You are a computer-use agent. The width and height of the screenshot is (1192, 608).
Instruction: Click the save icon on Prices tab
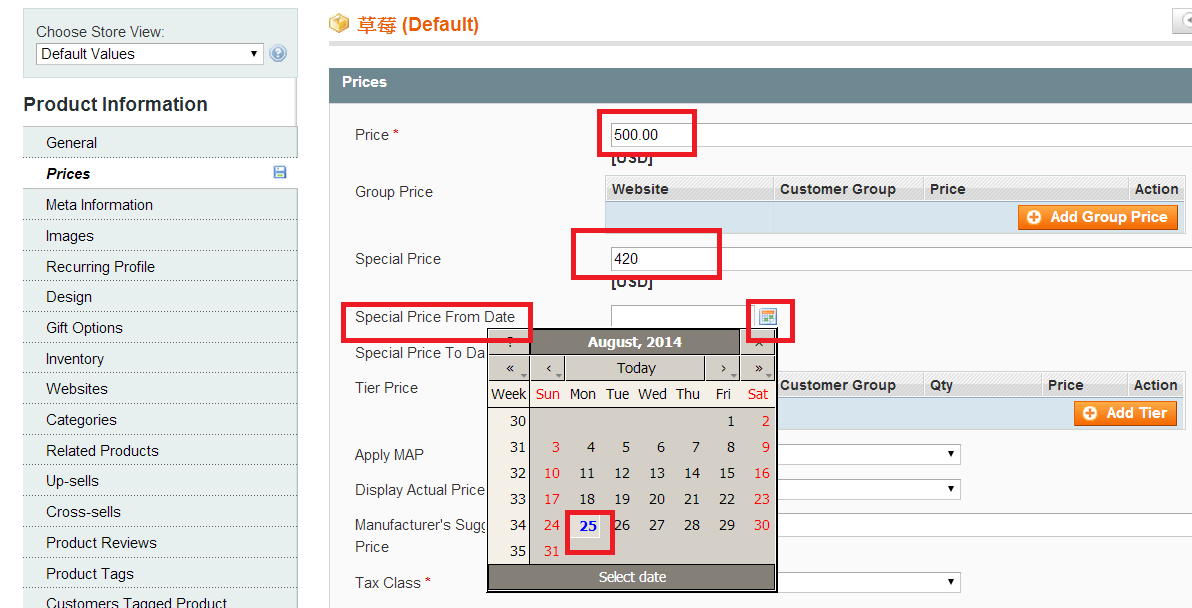(280, 173)
